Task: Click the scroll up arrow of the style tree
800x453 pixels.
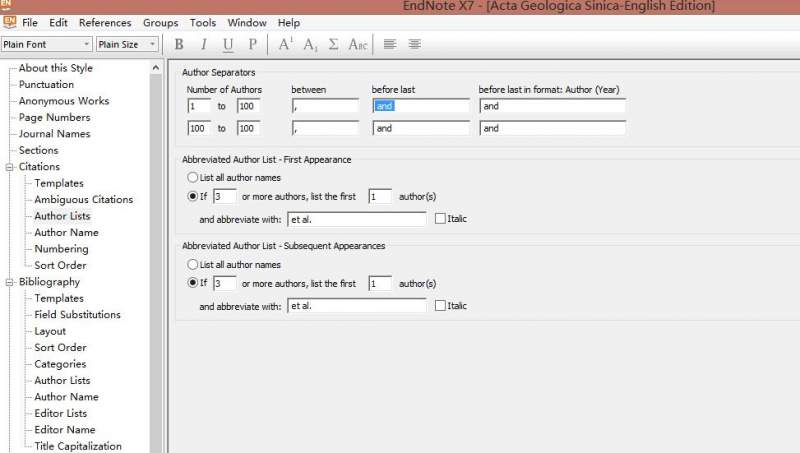Action: click(156, 67)
